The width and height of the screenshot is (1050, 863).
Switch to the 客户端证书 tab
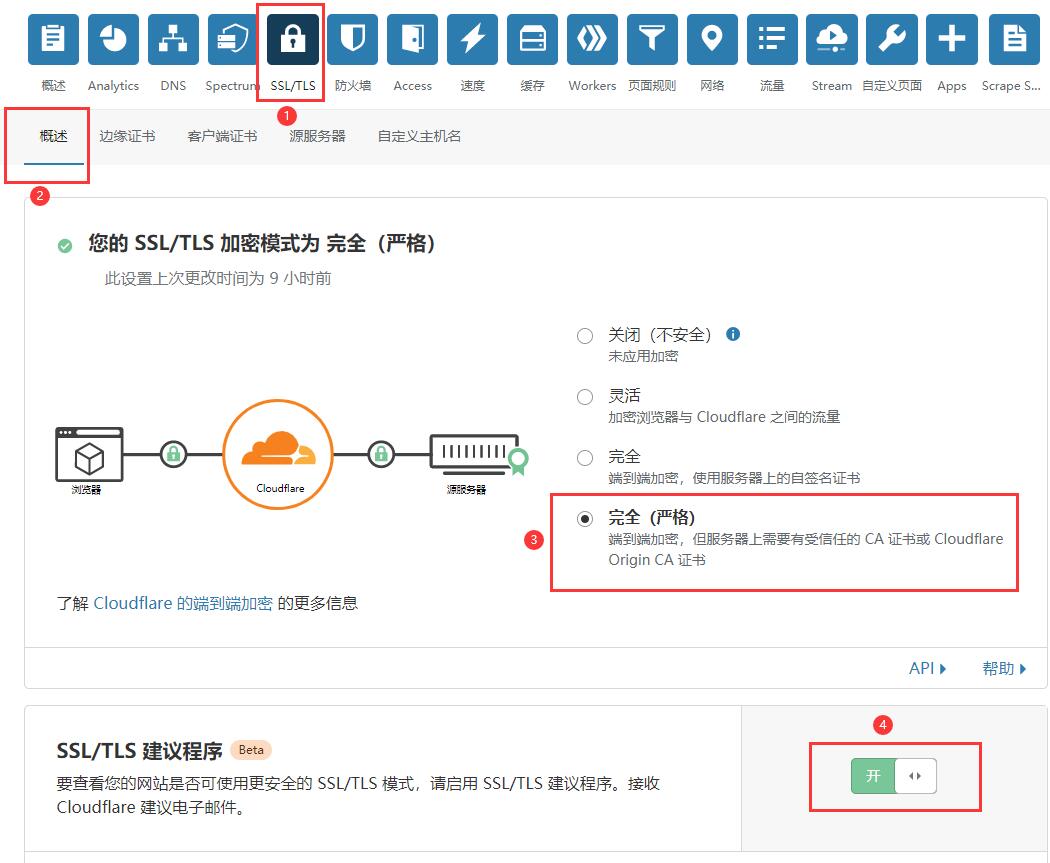point(222,137)
